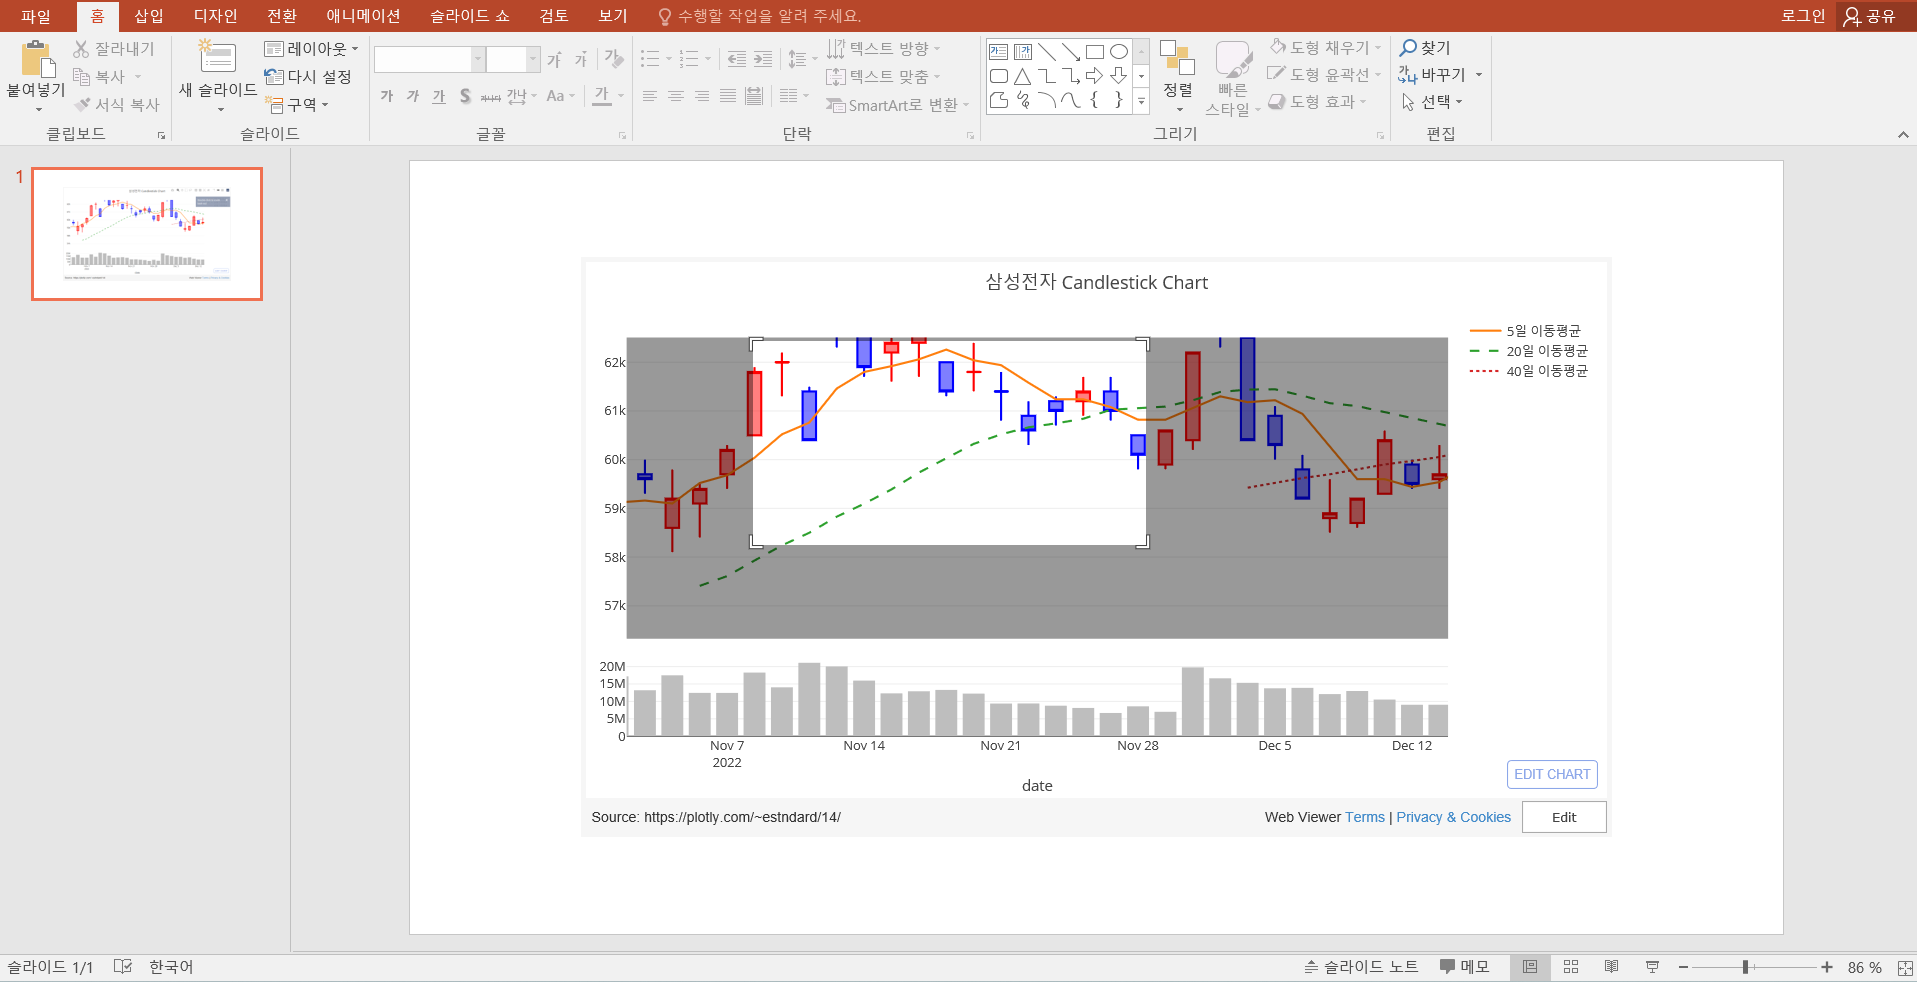The image size is (1917, 982).
Task: Open Text Direction (텍스트 방향) dropdown
Action: [884, 49]
